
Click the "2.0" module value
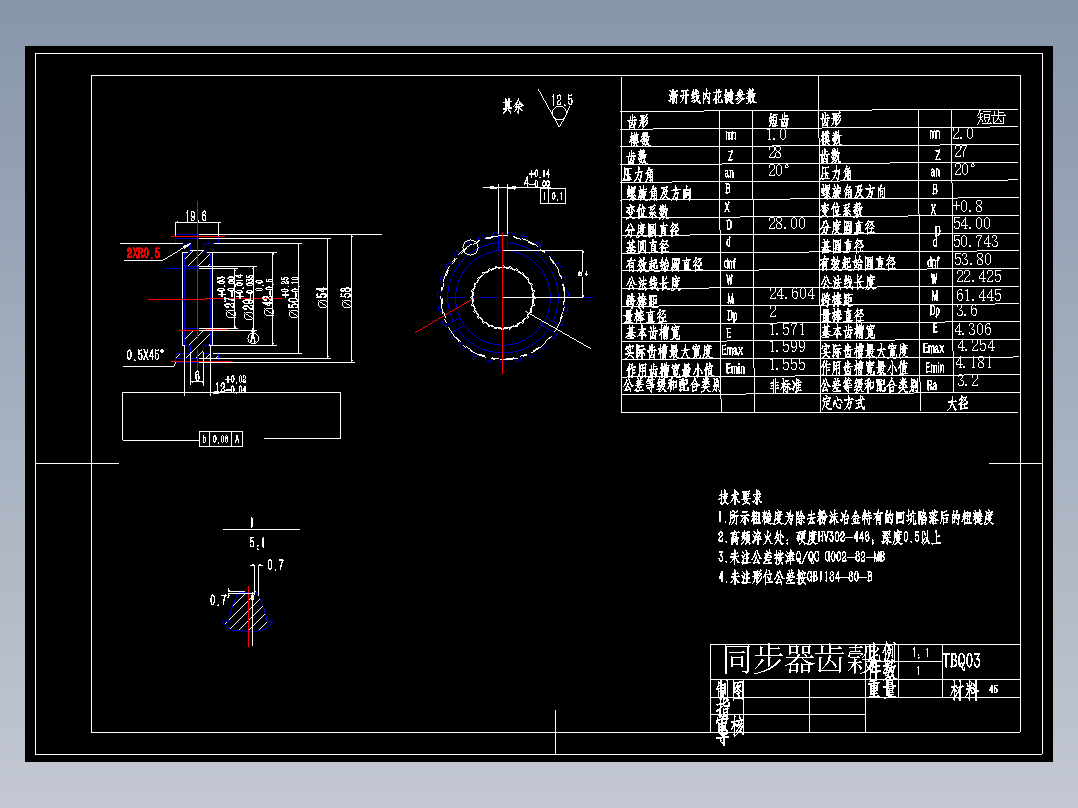pyautogui.click(x=963, y=133)
